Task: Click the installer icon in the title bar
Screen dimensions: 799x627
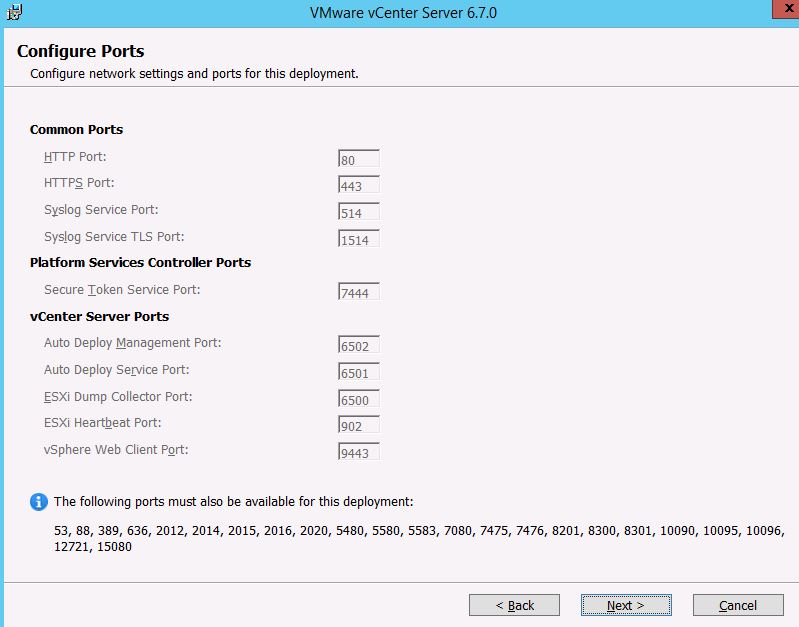Action: pyautogui.click(x=14, y=12)
